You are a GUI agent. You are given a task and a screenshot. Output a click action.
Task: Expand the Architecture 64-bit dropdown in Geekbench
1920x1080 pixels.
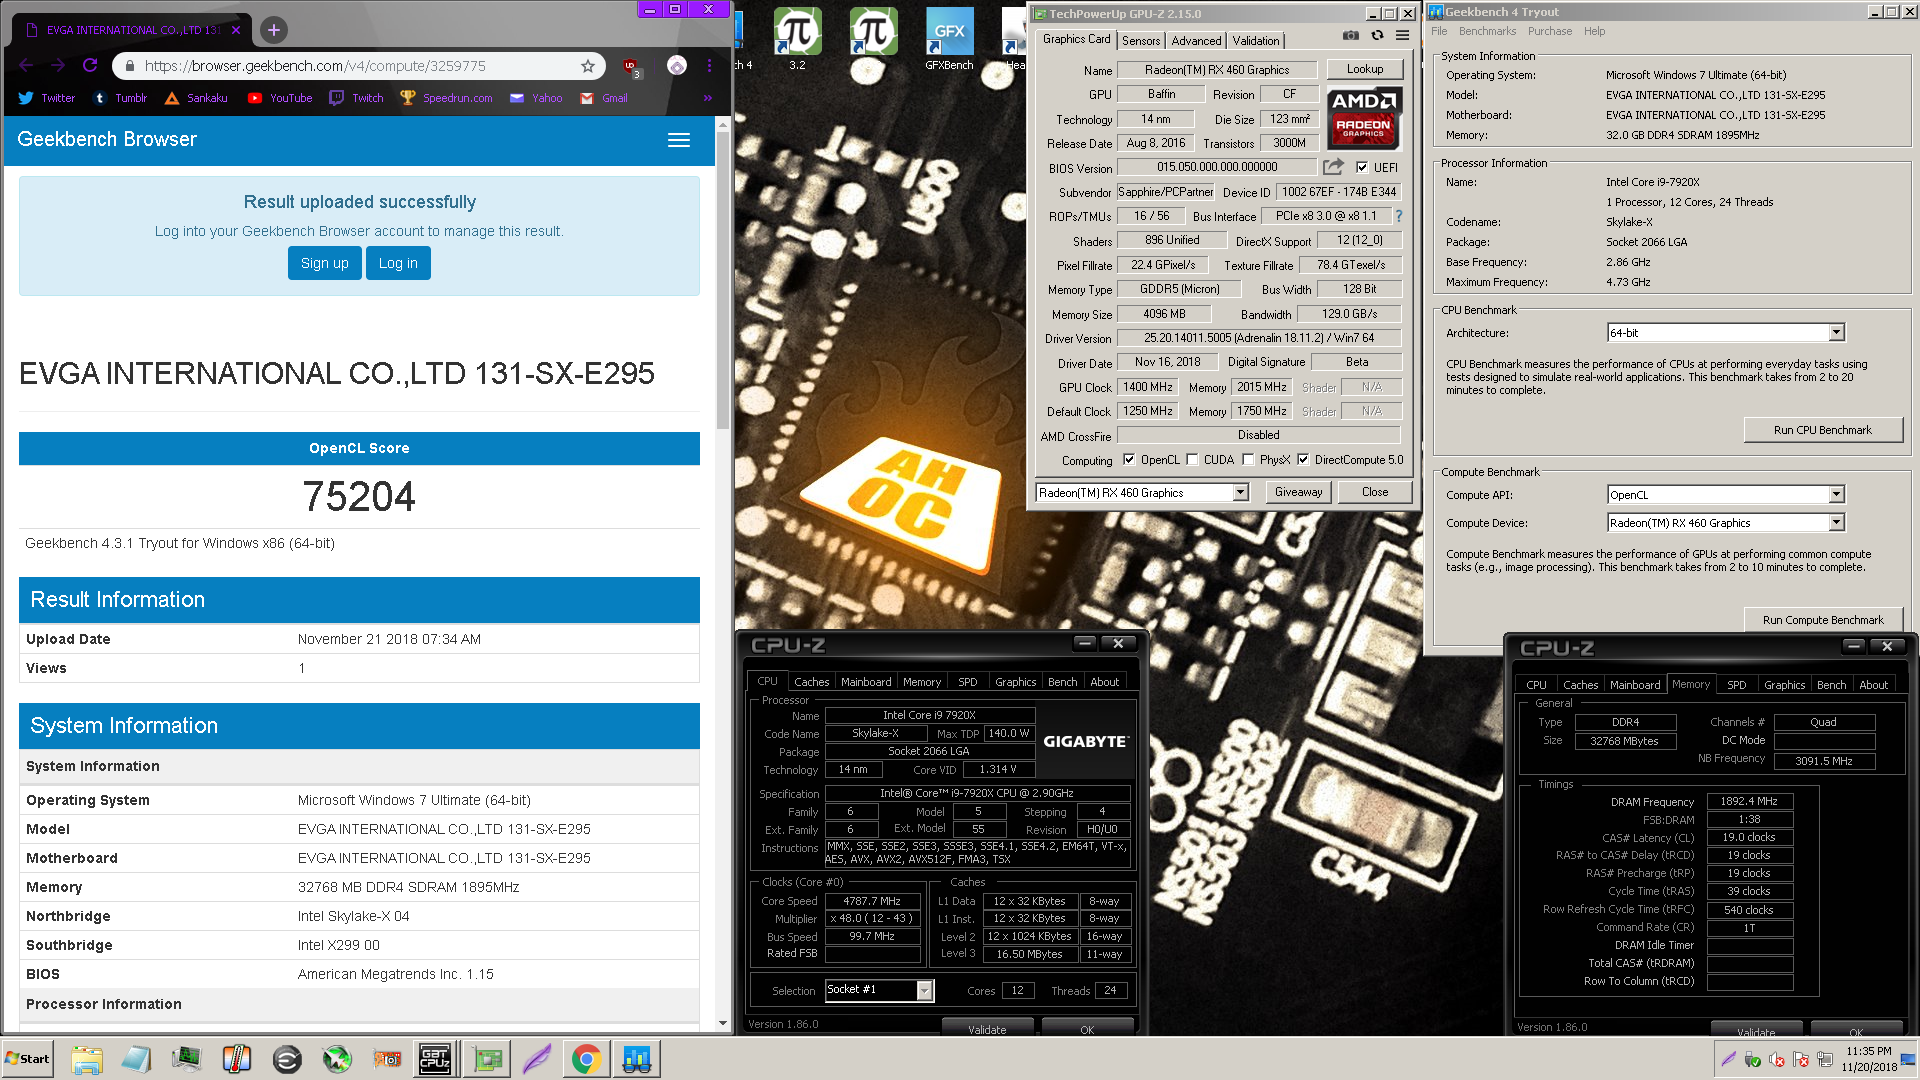point(1836,332)
